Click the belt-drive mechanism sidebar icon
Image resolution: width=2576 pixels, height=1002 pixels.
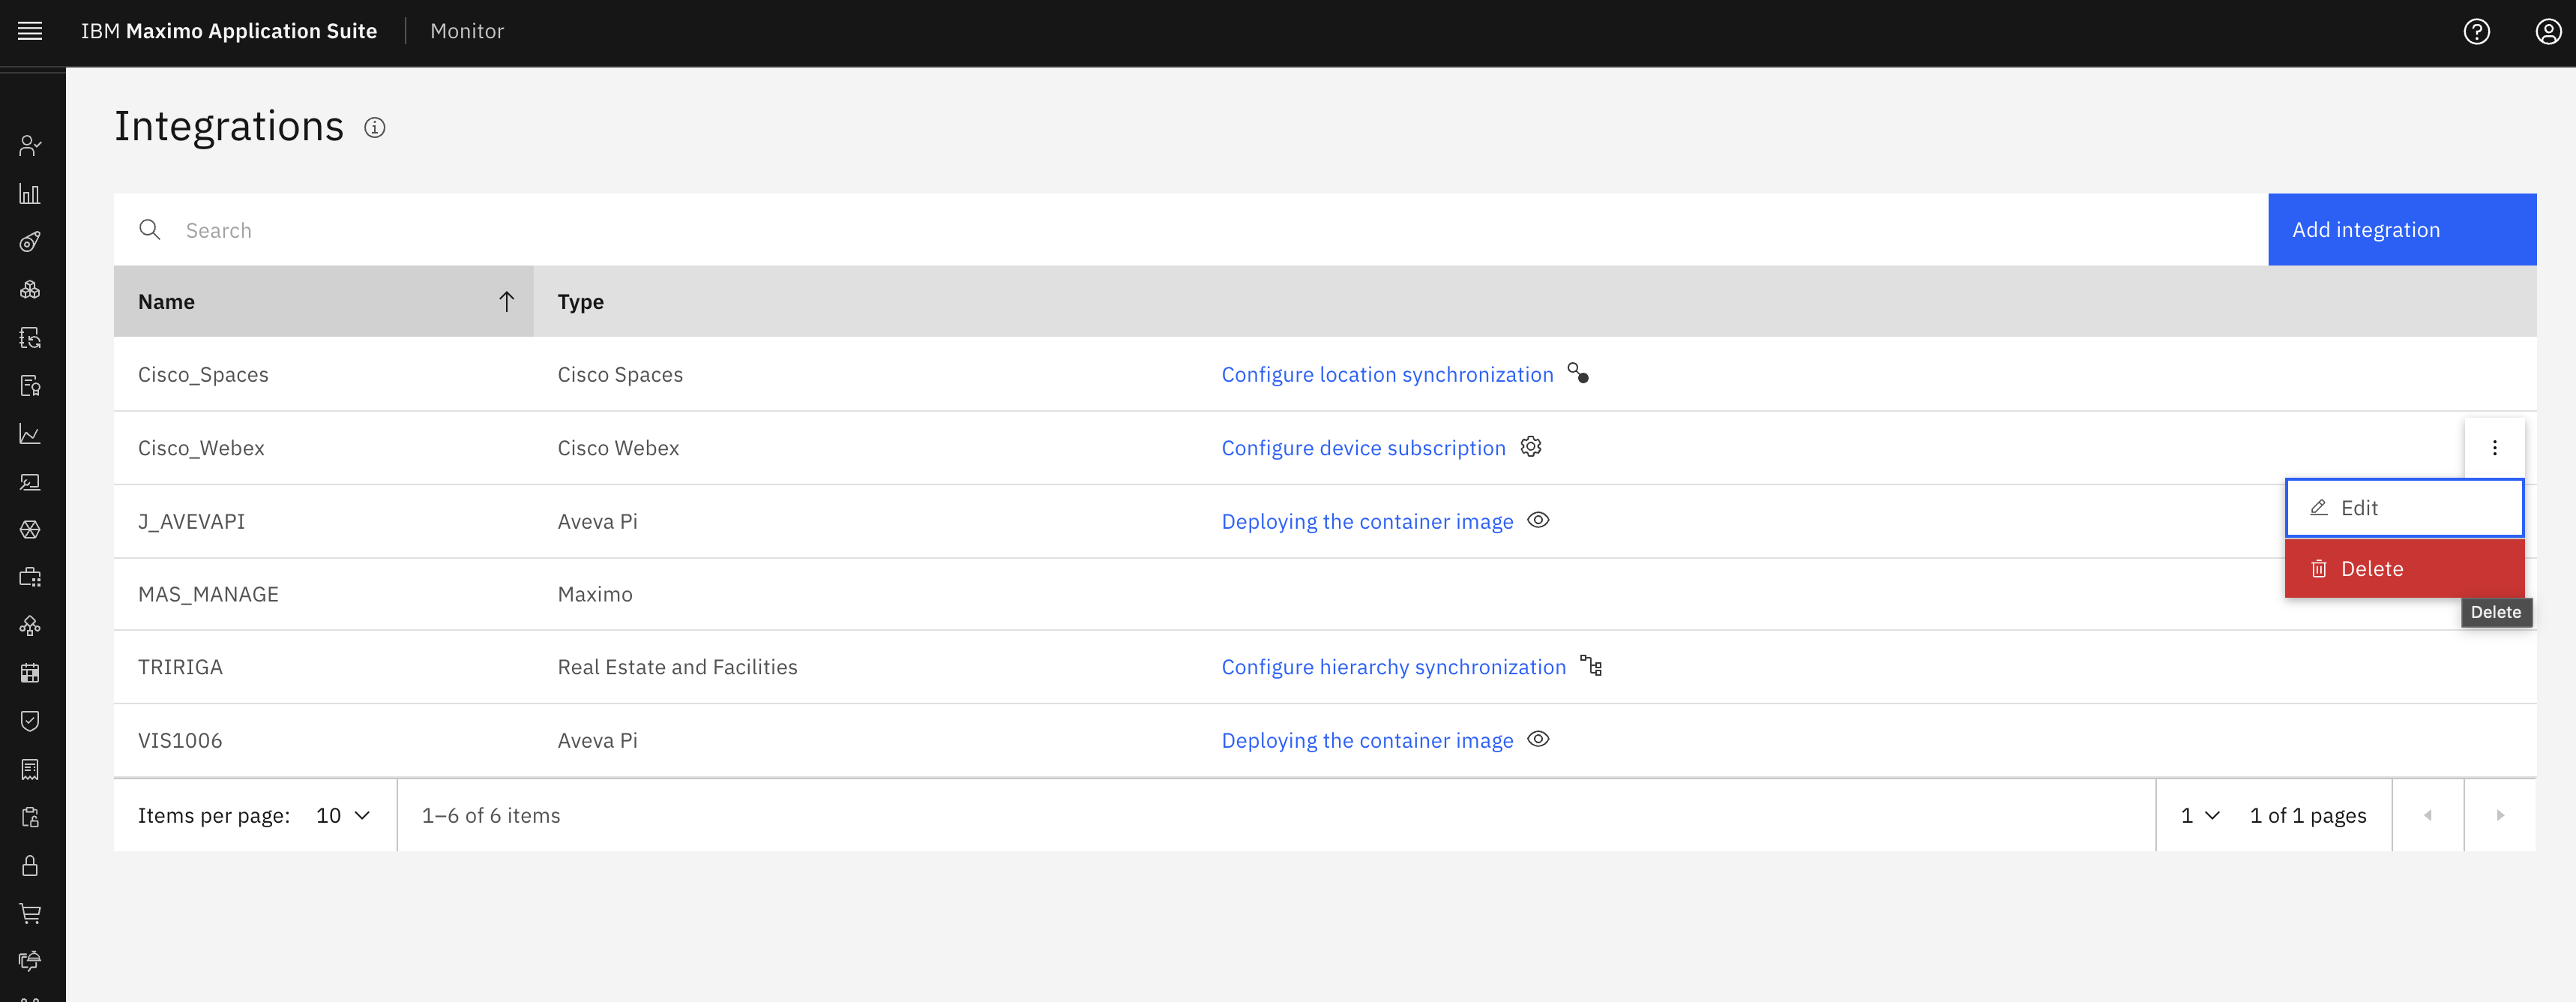coord(30,242)
